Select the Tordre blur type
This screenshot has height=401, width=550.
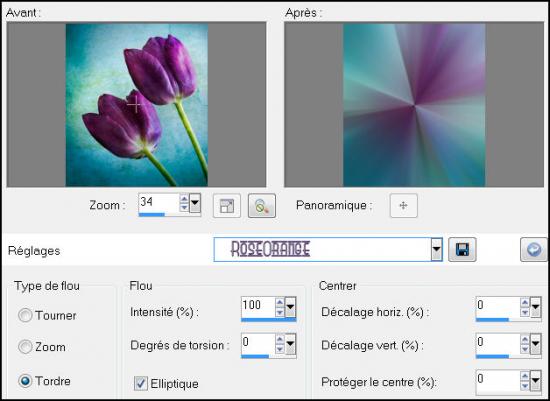pyautogui.click(x=25, y=381)
